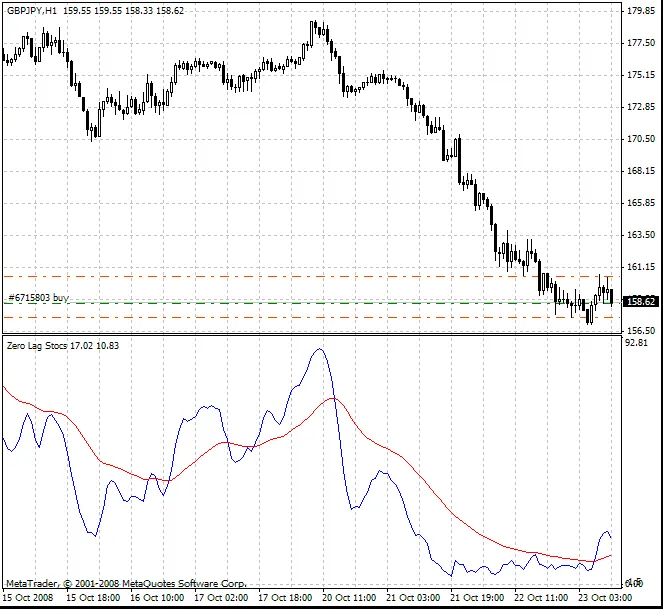Screen dimensions: 663x609
Task: Click the GBPJPY,H1 chart title text
Action: tap(30, 9)
